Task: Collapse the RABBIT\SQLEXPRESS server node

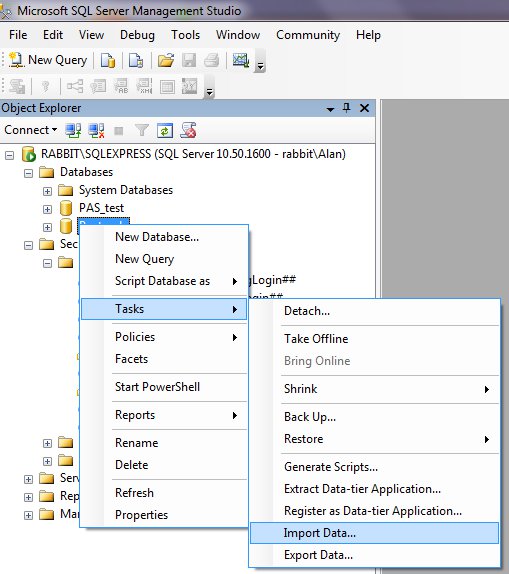Action: click(x=10, y=155)
